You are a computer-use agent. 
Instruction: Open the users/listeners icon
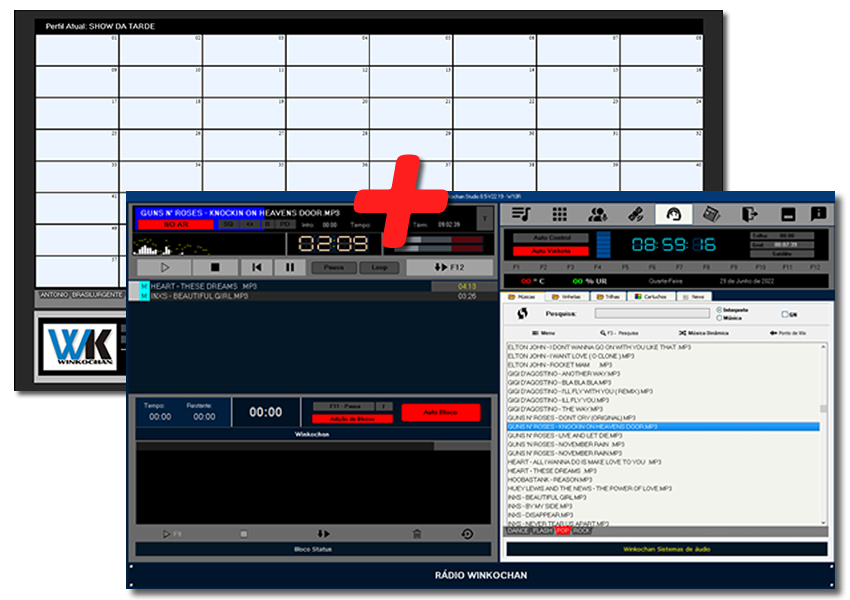point(597,215)
